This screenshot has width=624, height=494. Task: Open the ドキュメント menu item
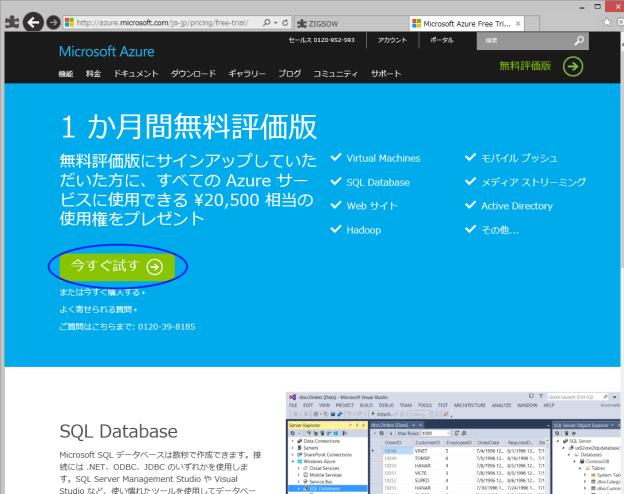(136, 74)
